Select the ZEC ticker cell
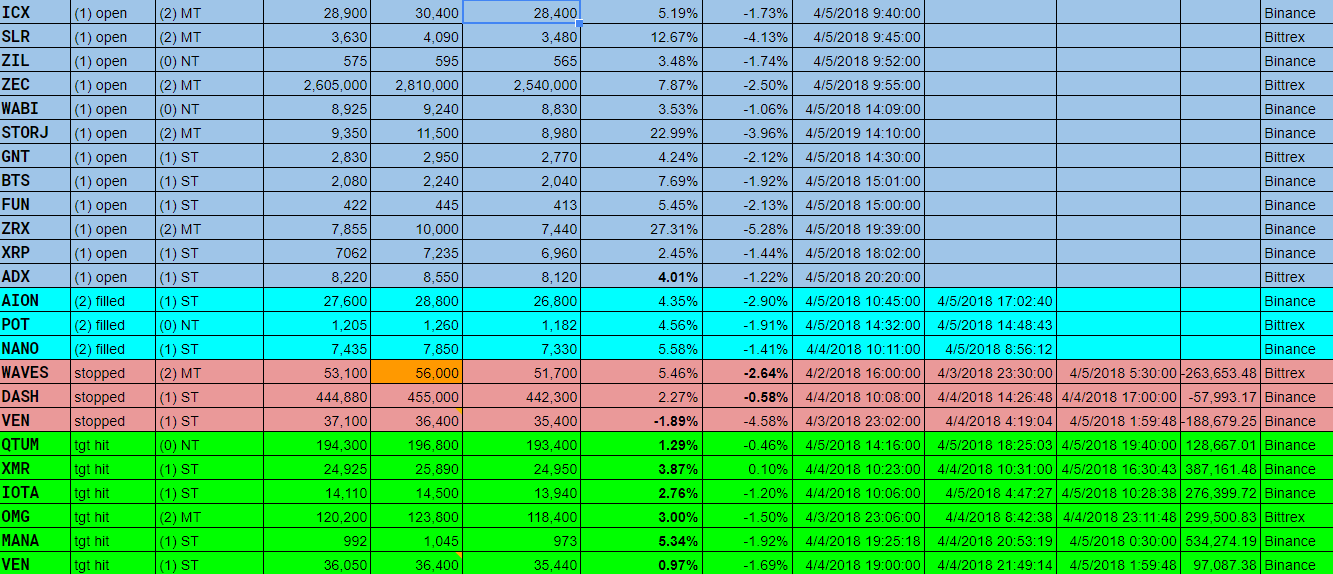Screen dimensions: 1333x574 (35, 85)
